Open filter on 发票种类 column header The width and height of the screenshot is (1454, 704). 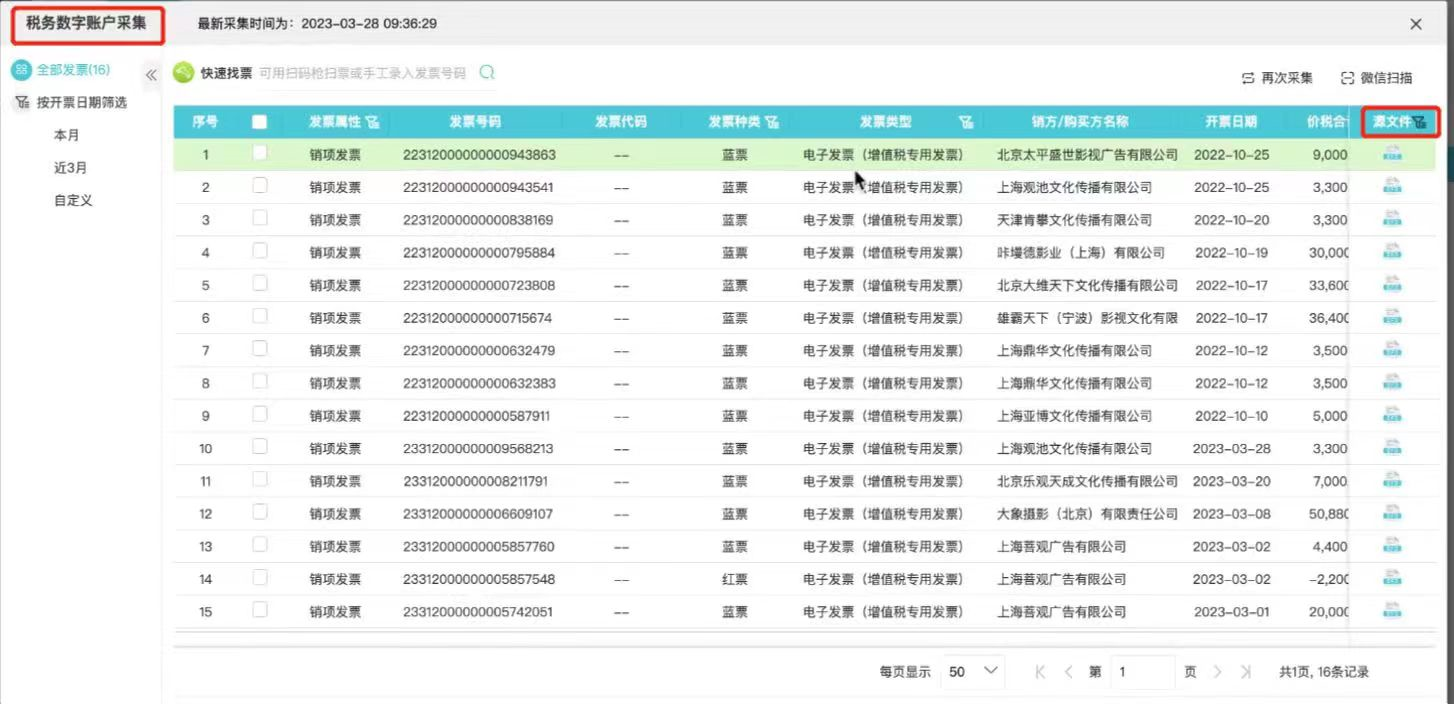[x=772, y=122]
